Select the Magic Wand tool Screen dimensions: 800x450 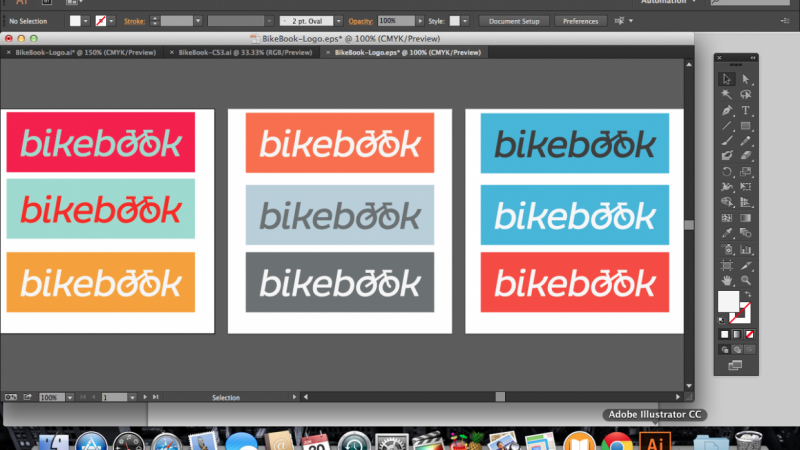(x=727, y=94)
